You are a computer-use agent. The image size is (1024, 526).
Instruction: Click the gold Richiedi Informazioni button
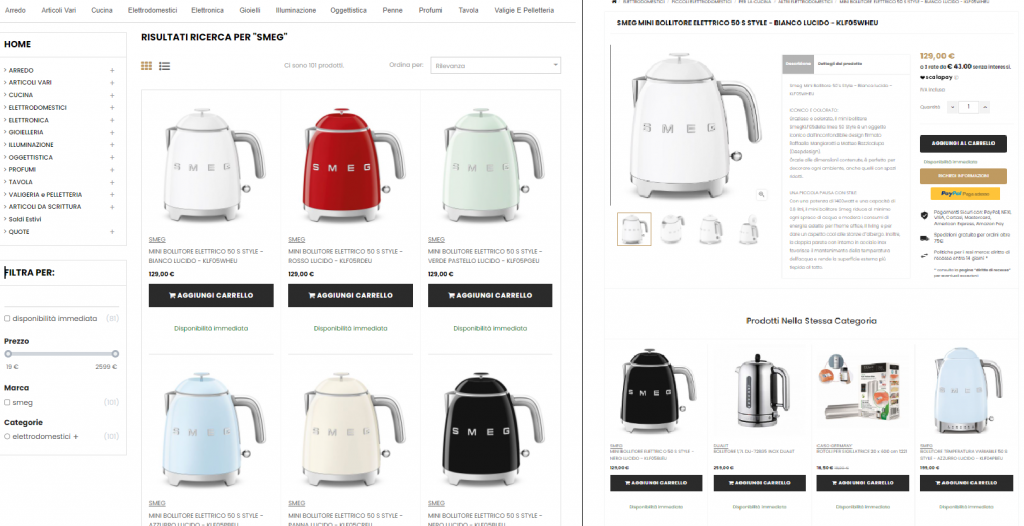[963, 176]
